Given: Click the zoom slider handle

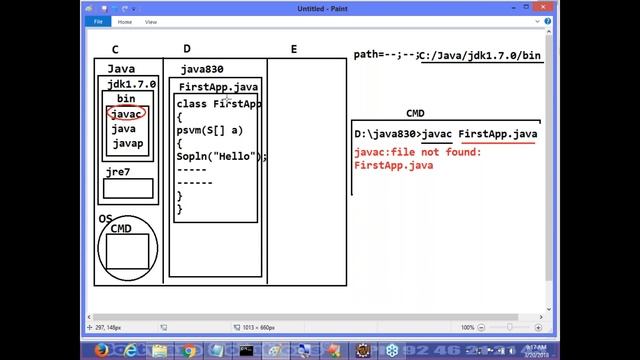Looking at the screenshot, I should (x=509, y=327).
